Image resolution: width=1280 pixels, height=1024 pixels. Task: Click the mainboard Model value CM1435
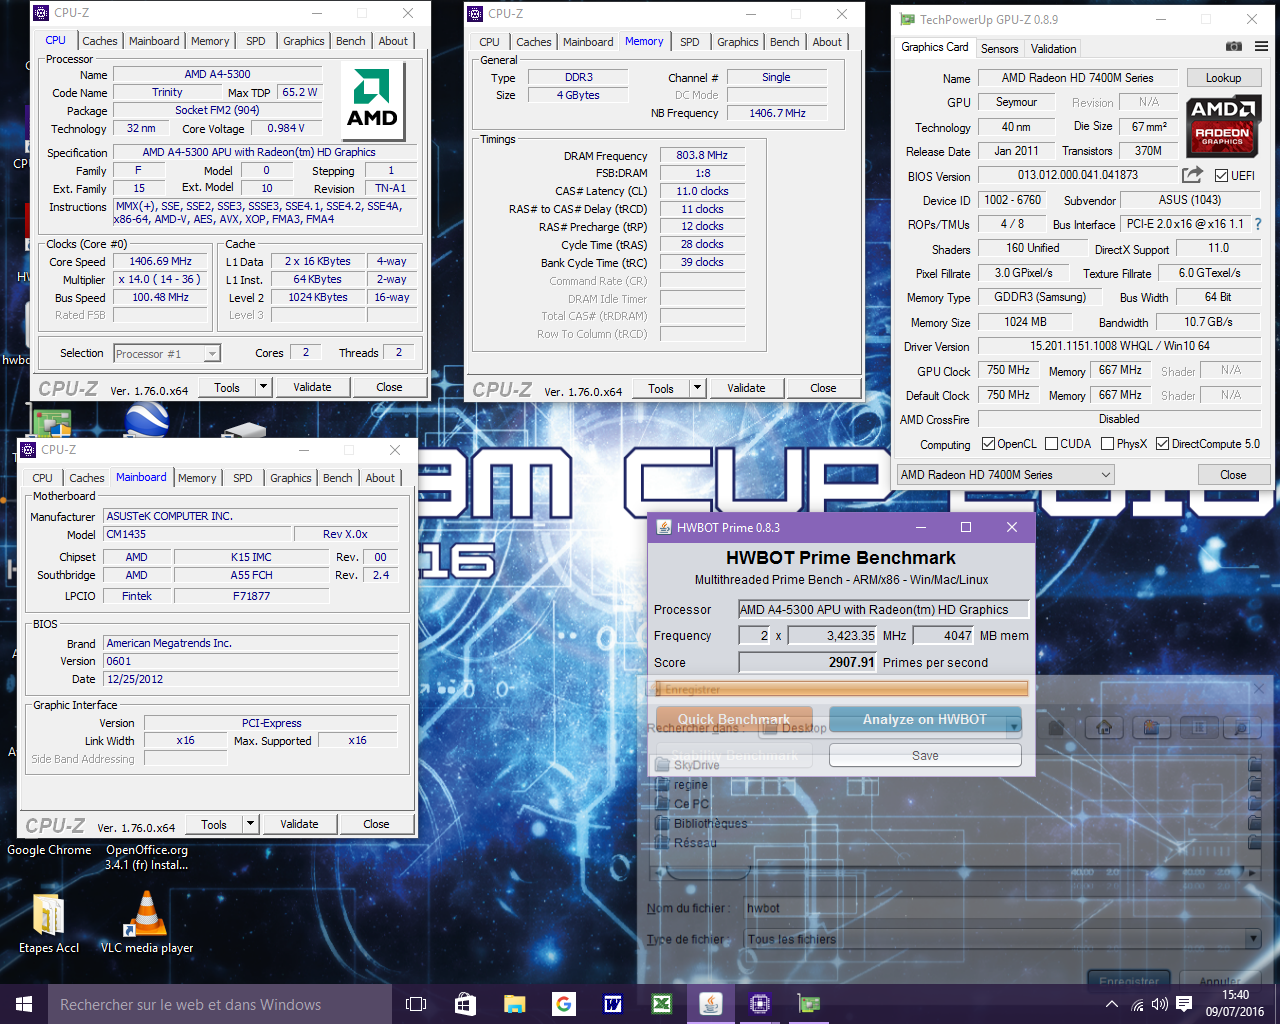click(x=198, y=534)
